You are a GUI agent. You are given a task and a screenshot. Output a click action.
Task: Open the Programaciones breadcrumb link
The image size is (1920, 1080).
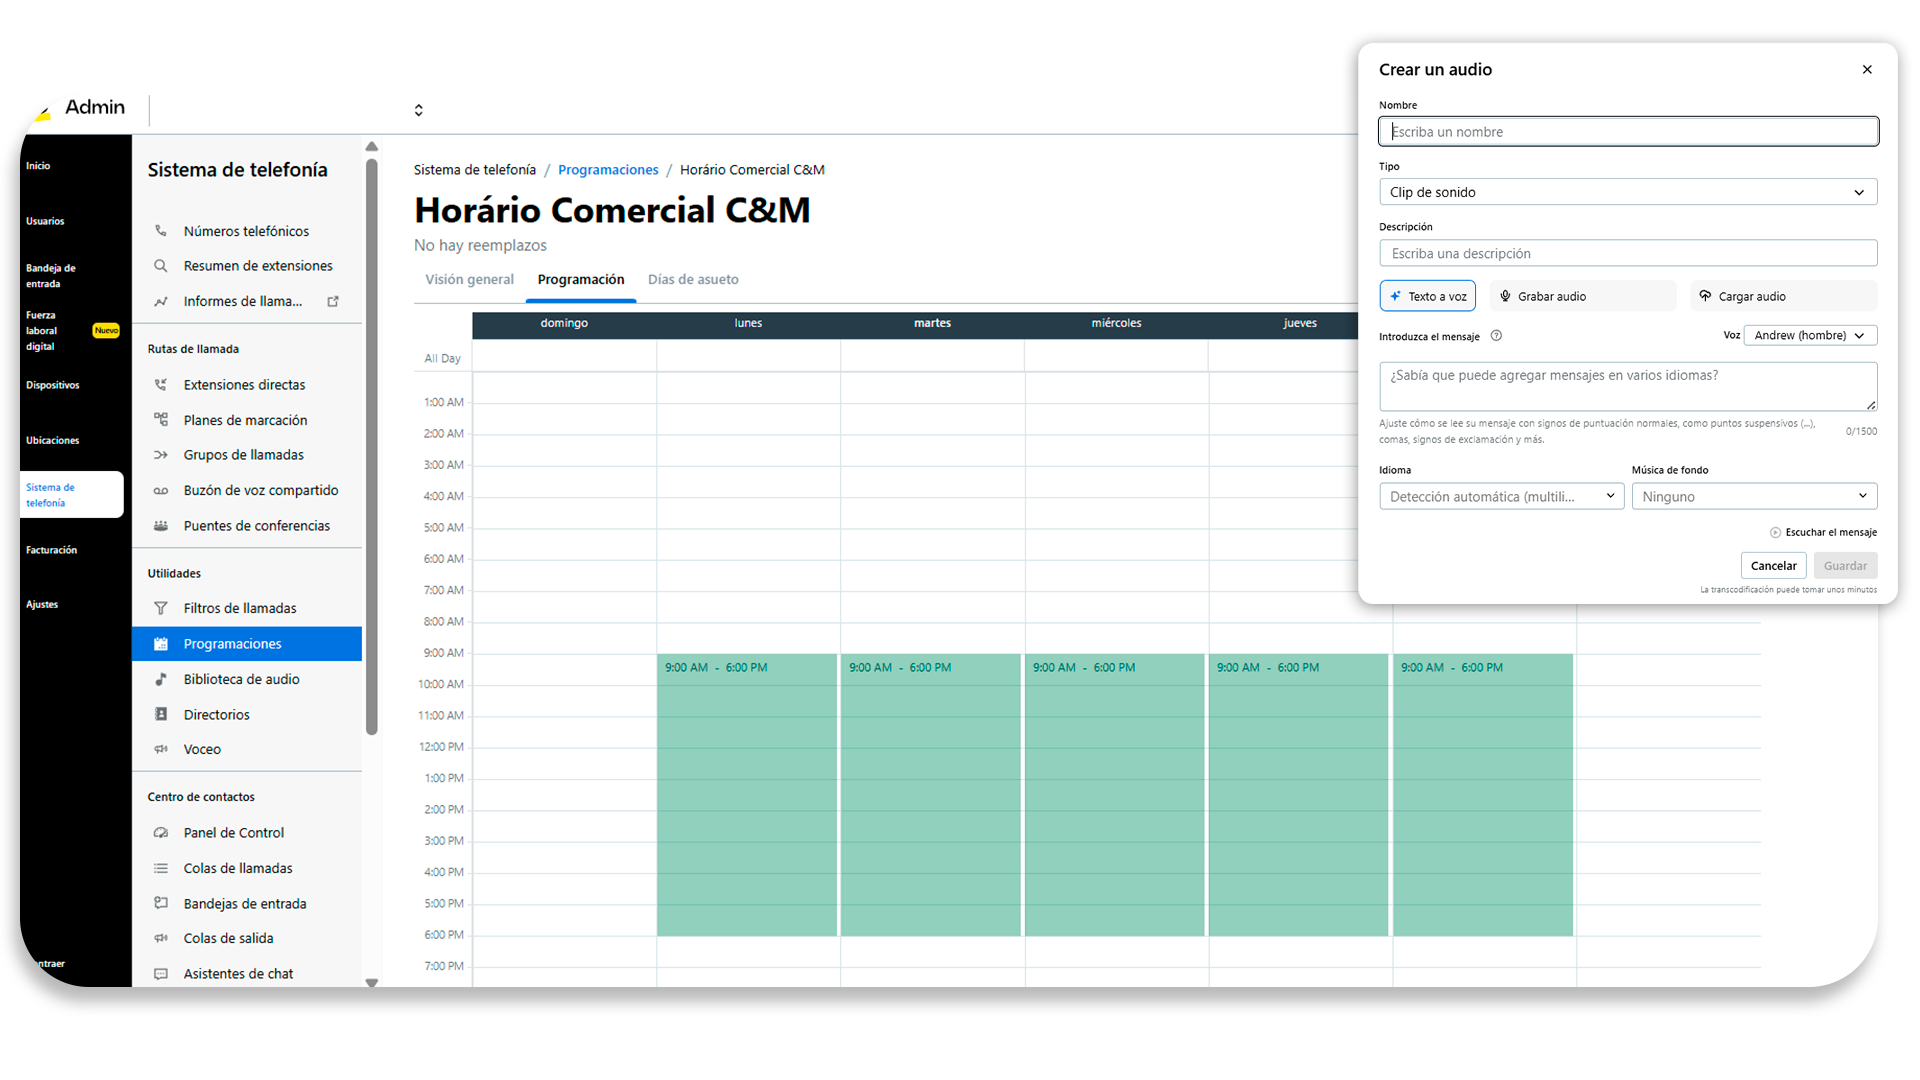608,170
